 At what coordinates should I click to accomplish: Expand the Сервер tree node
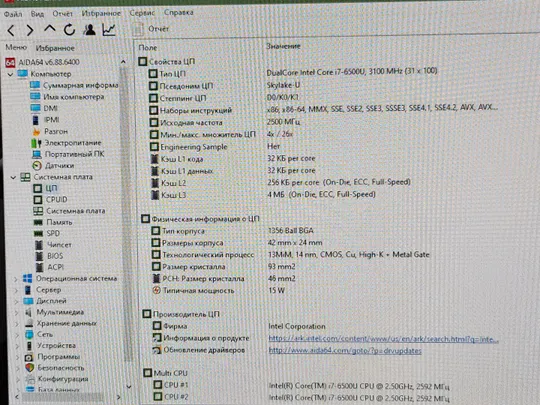point(16,290)
